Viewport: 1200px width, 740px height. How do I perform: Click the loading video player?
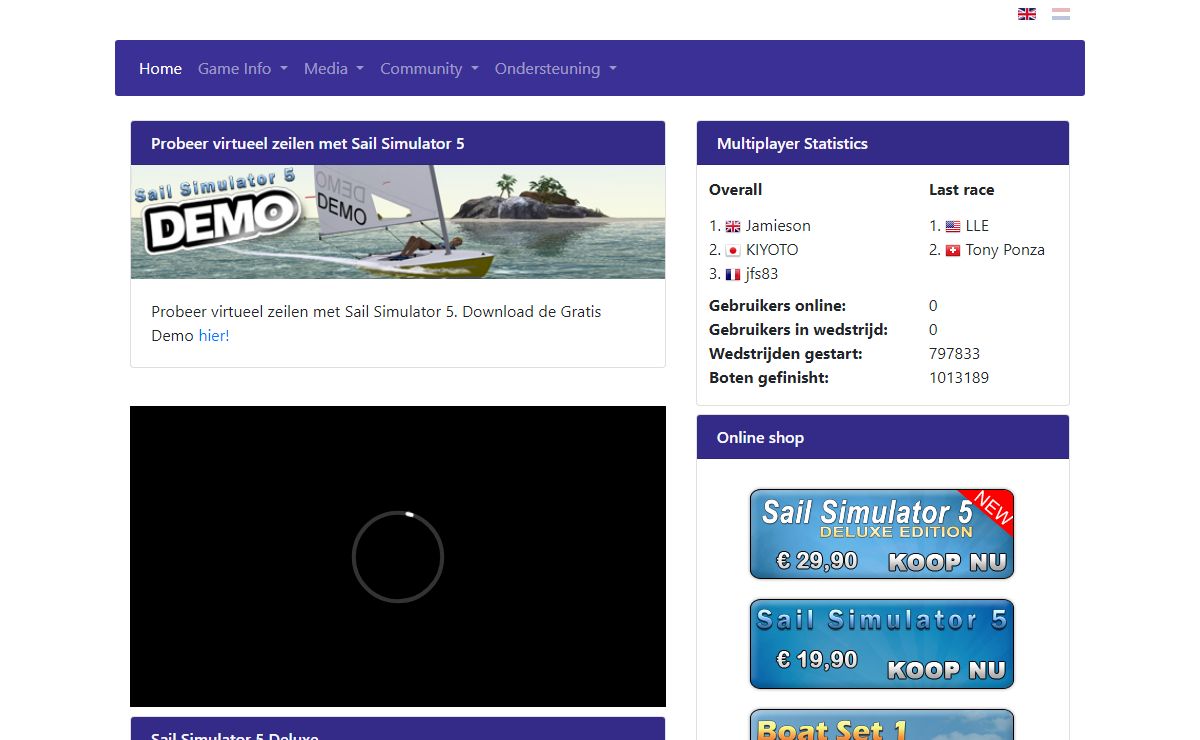[398, 556]
